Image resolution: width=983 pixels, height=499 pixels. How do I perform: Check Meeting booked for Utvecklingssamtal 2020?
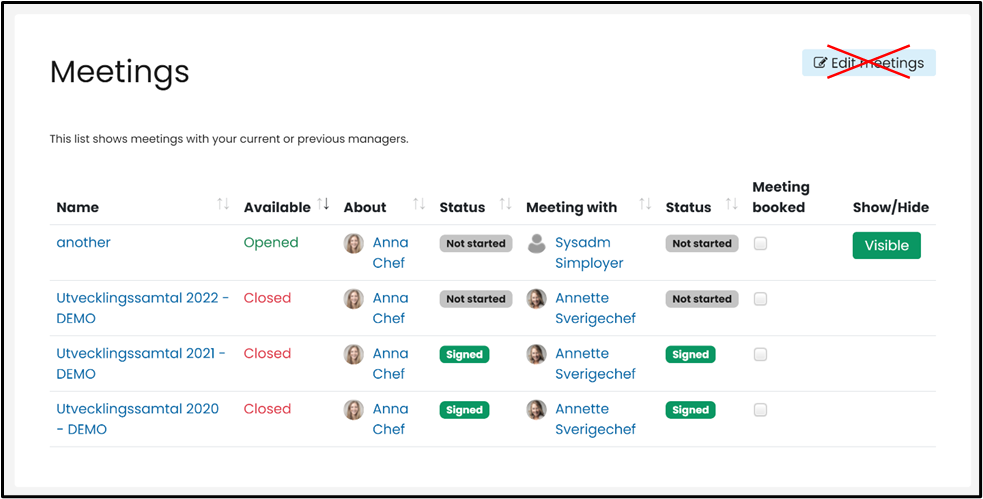(761, 409)
